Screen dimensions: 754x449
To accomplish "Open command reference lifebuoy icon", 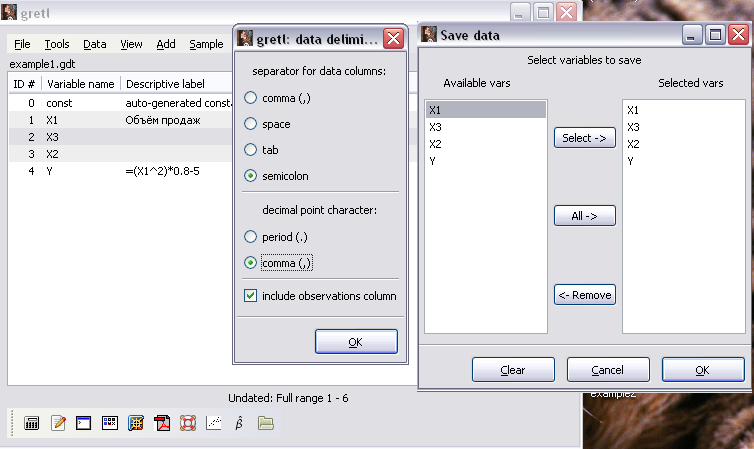I will click(188, 424).
